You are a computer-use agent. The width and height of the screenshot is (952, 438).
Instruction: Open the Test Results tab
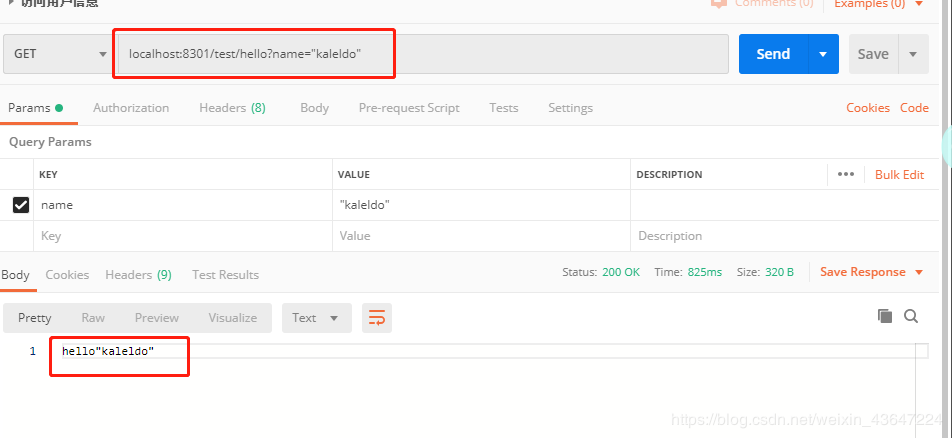pos(225,275)
